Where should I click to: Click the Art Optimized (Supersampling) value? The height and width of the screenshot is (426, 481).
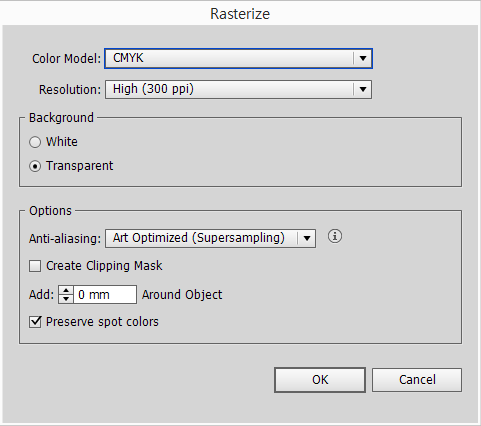199,238
